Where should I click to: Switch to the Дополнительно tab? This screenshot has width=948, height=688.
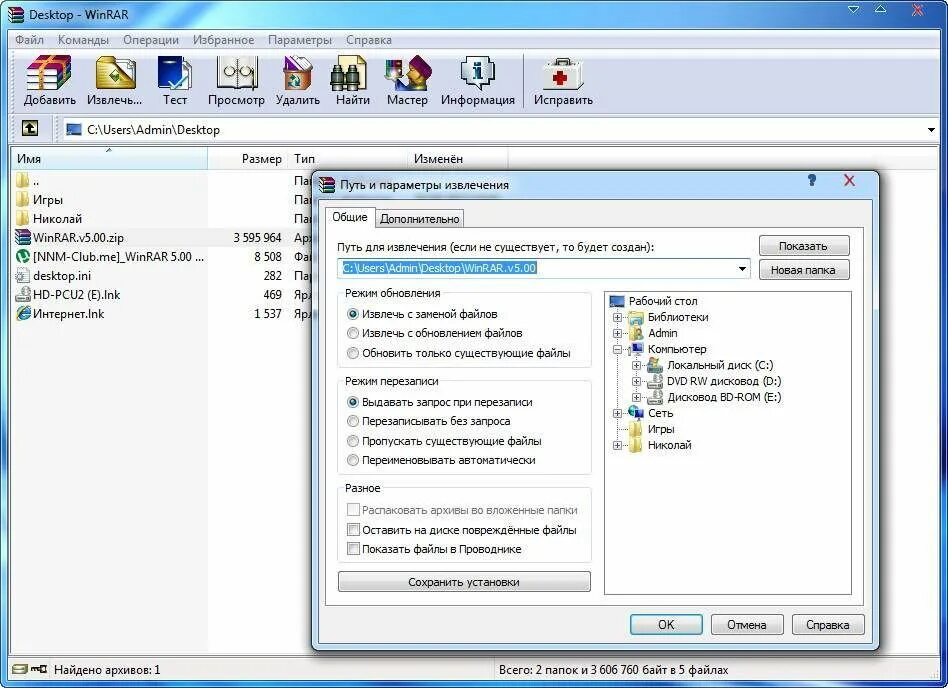pyautogui.click(x=420, y=219)
